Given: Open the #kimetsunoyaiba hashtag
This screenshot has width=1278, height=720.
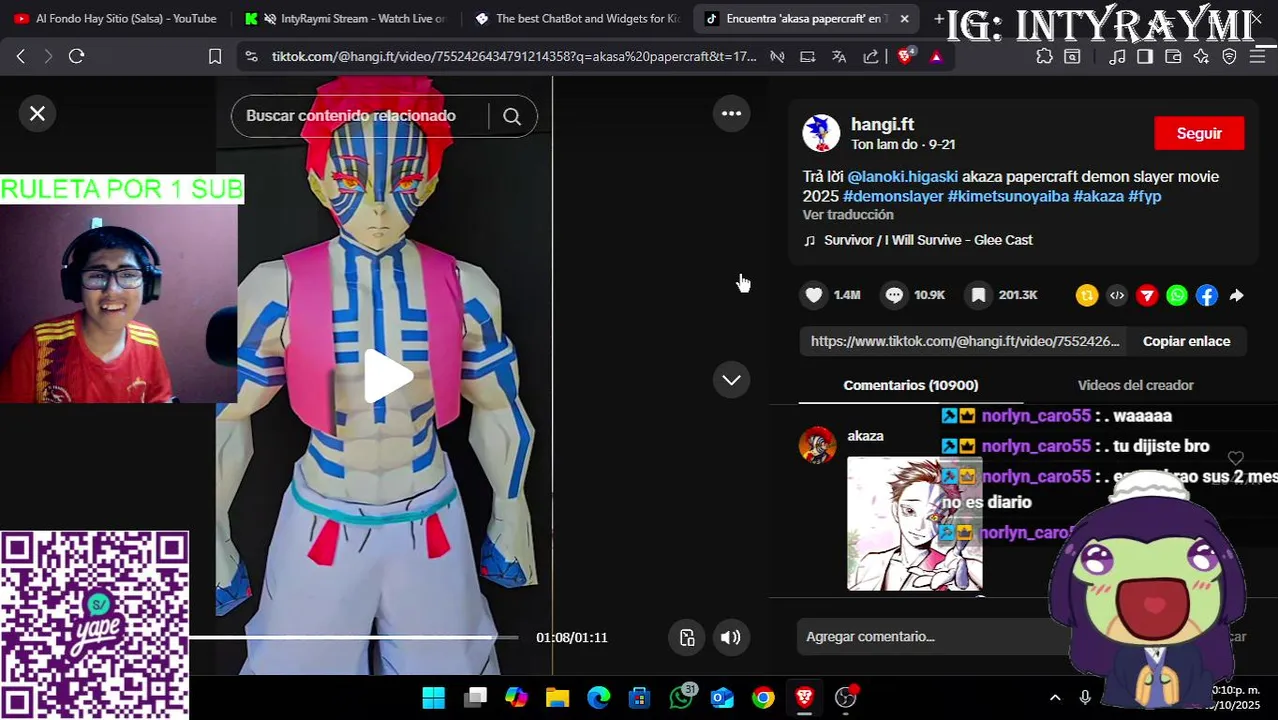Looking at the screenshot, I should pyautogui.click(x=1008, y=196).
